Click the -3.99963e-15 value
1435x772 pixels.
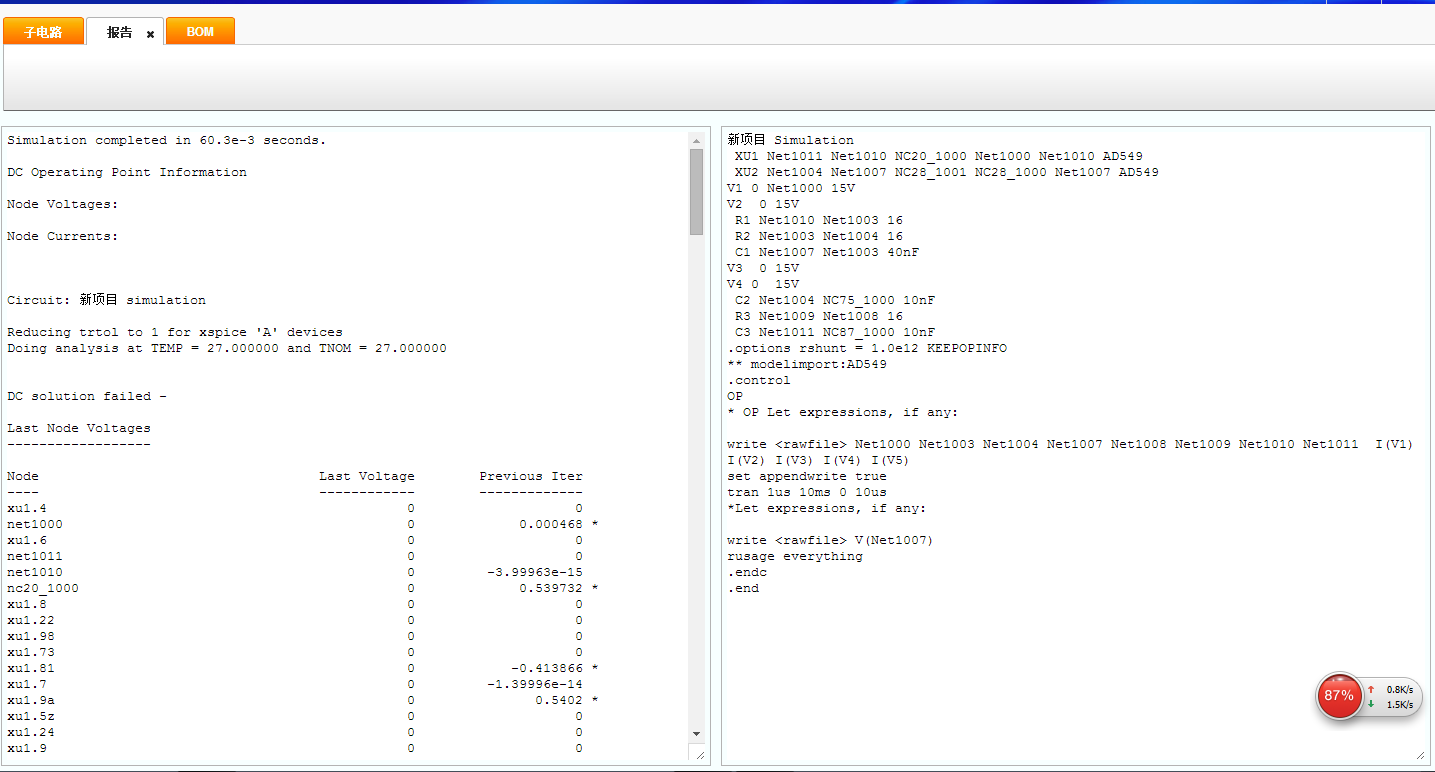click(x=535, y=572)
